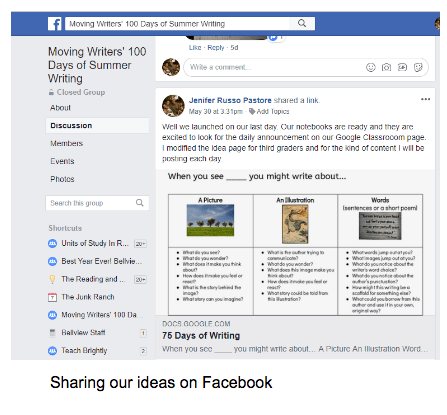This screenshot has width=447, height=415.
Task: Click the Add Topics tag link
Action: pyautogui.click(x=273, y=112)
